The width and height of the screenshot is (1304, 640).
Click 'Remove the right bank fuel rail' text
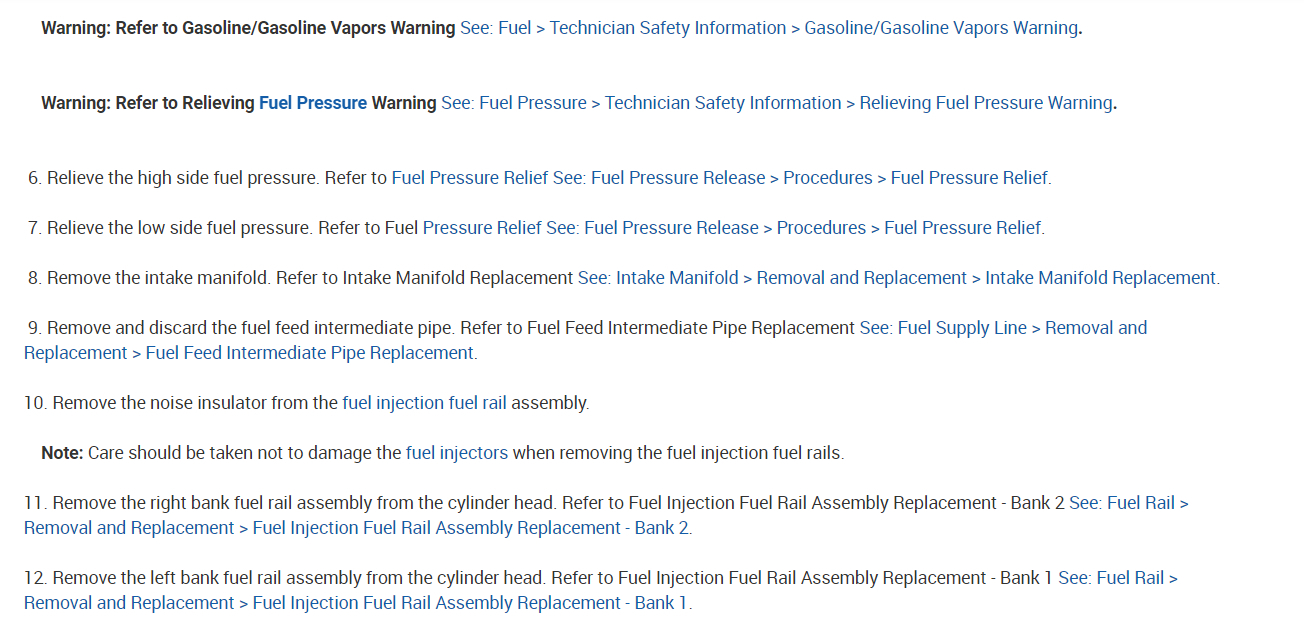pos(200,503)
